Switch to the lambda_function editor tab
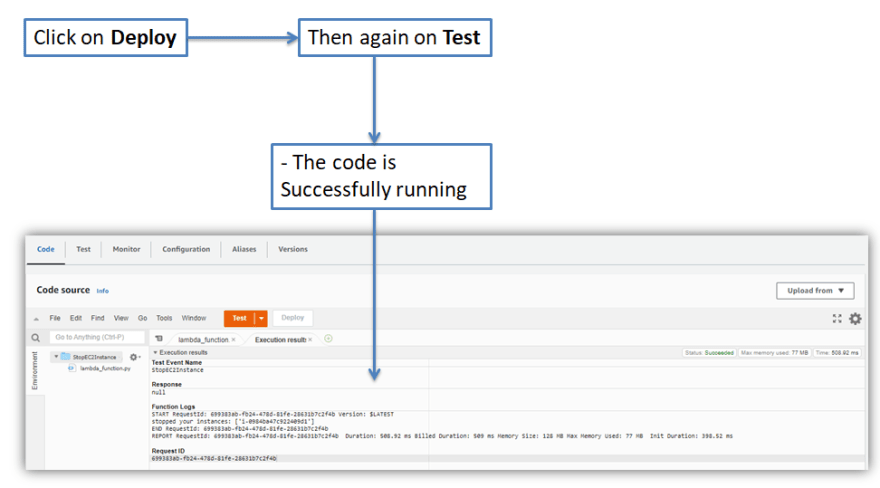Image resolution: width=880 pixels, height=488 pixels. click(x=203, y=339)
